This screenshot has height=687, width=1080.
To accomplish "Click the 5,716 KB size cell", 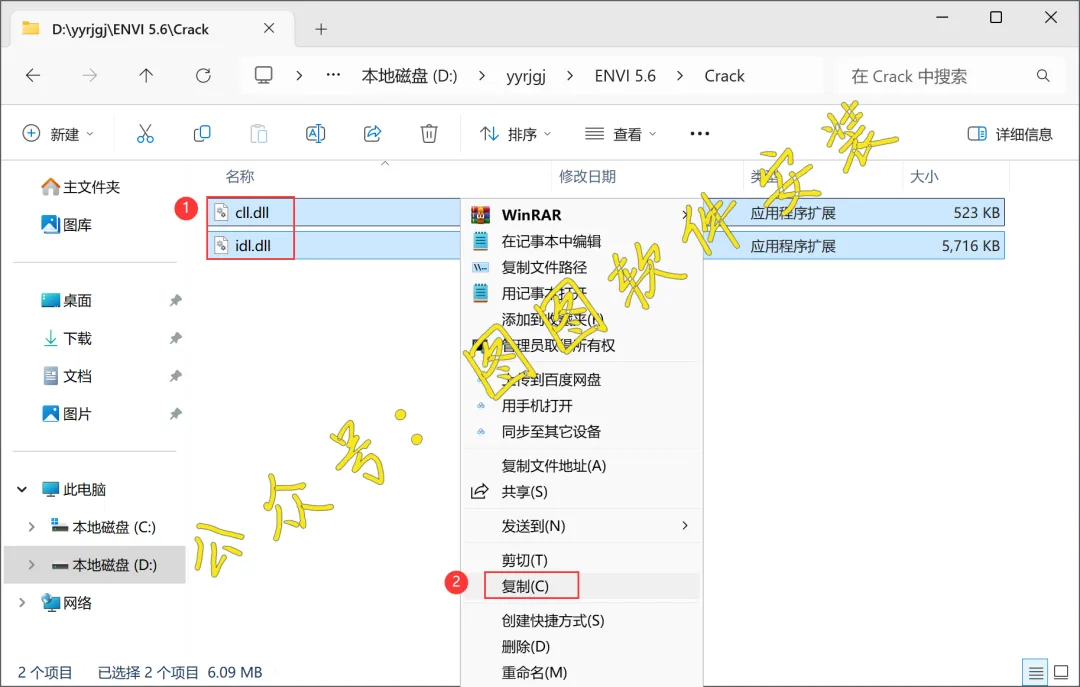I will (x=970, y=246).
